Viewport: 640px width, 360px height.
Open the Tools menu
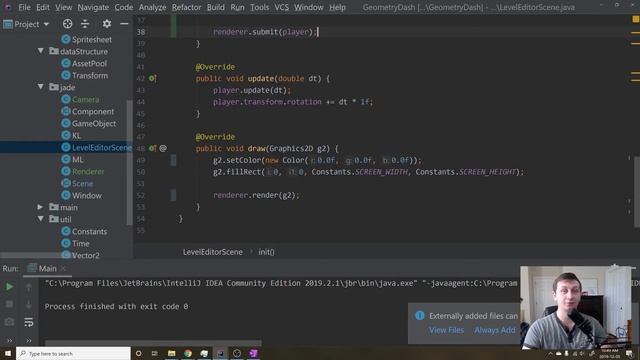click(x=259, y=7)
